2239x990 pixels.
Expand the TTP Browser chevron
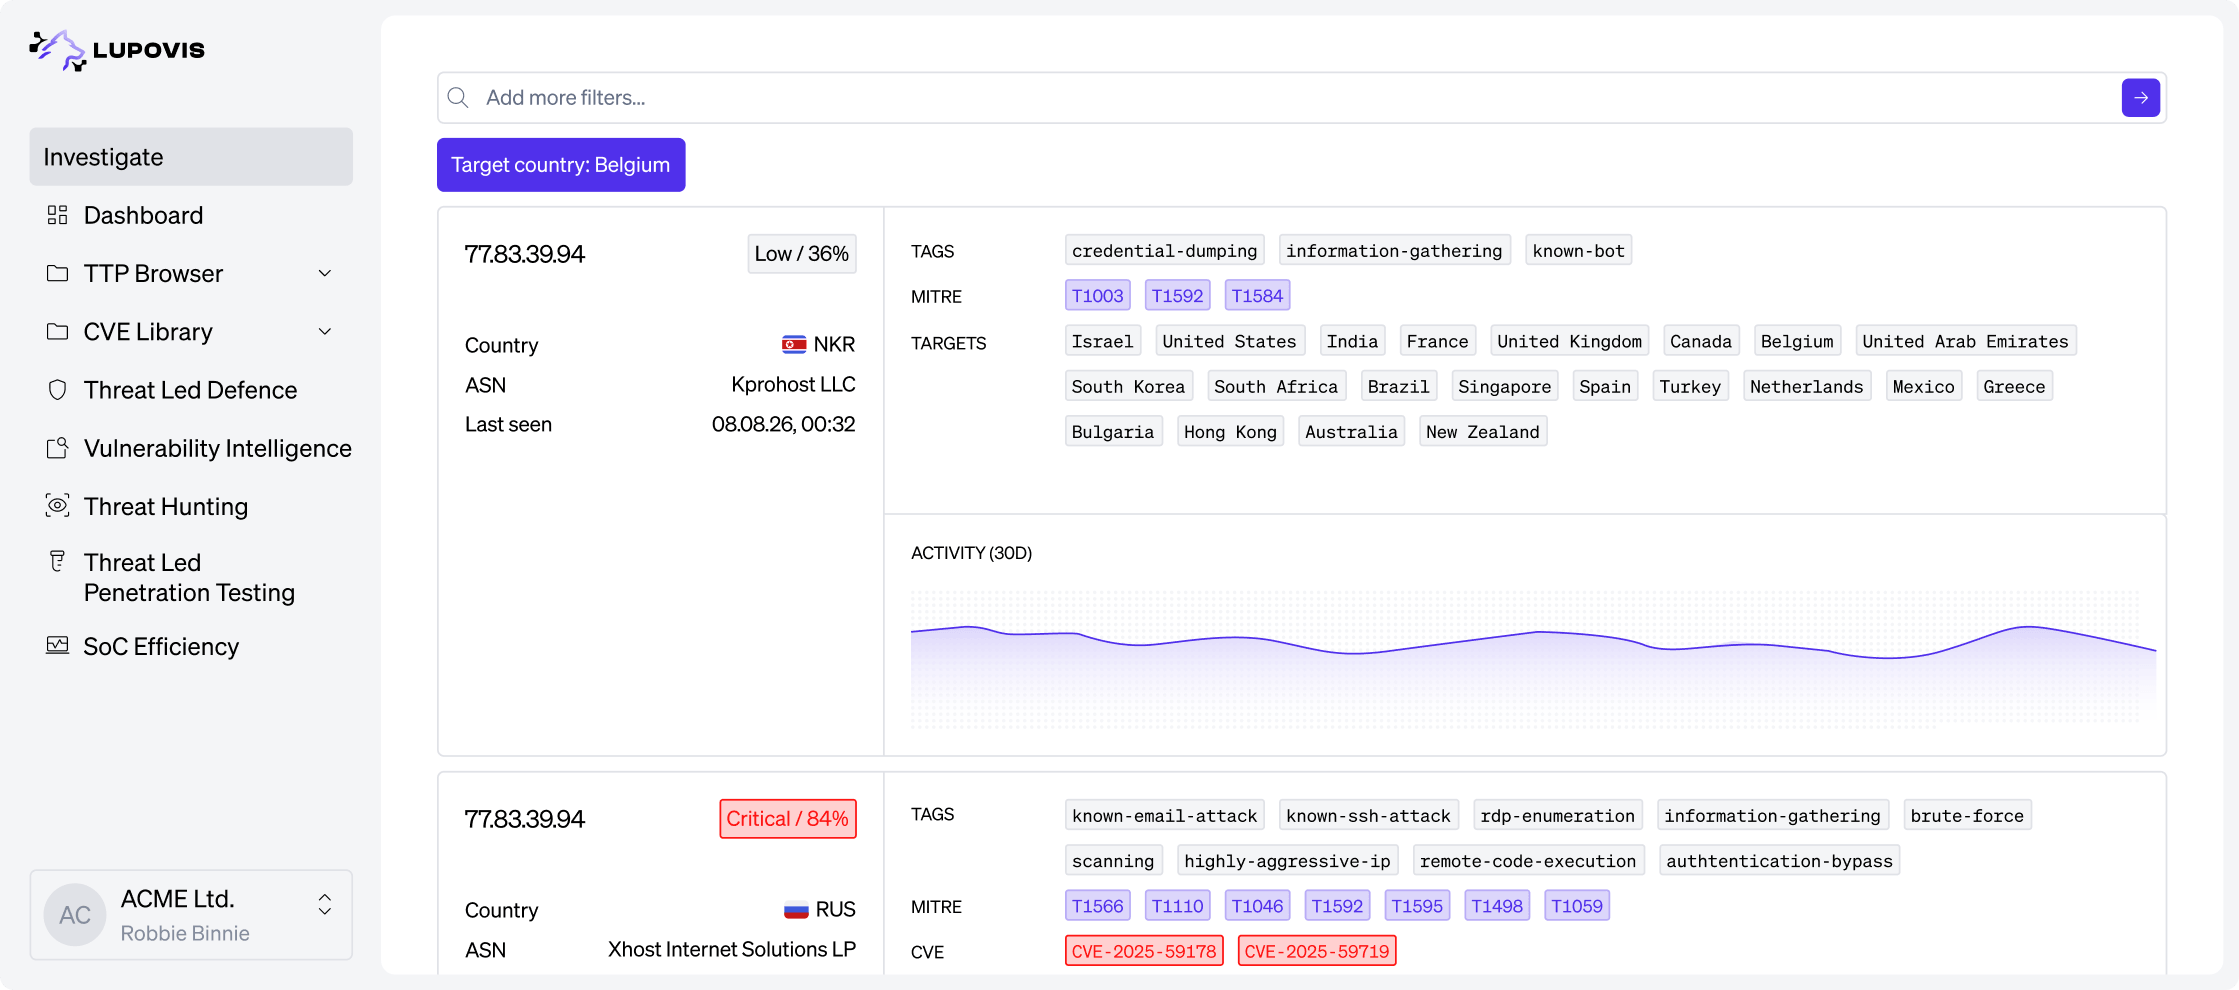coord(325,273)
